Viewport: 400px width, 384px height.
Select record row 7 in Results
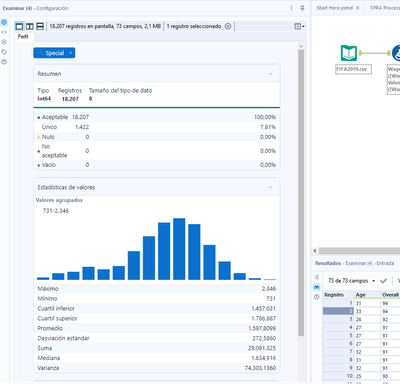pos(338,352)
